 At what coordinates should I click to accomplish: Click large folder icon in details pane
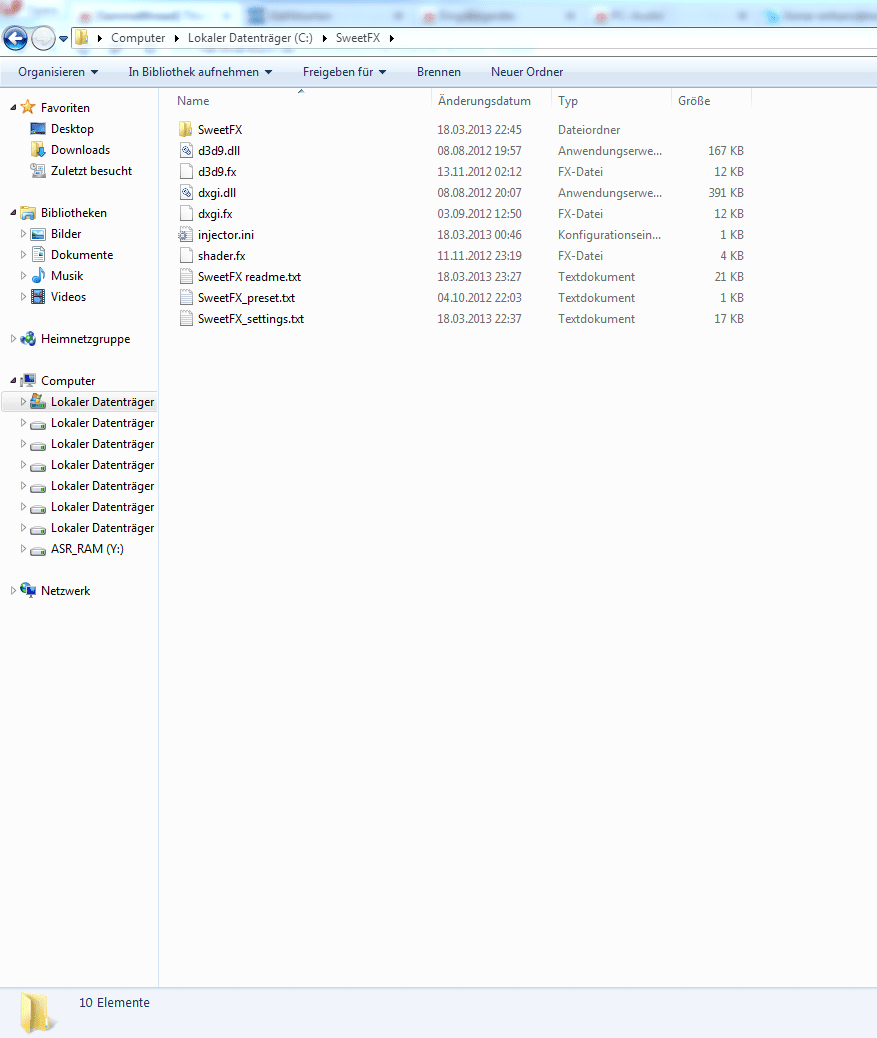[36, 1012]
